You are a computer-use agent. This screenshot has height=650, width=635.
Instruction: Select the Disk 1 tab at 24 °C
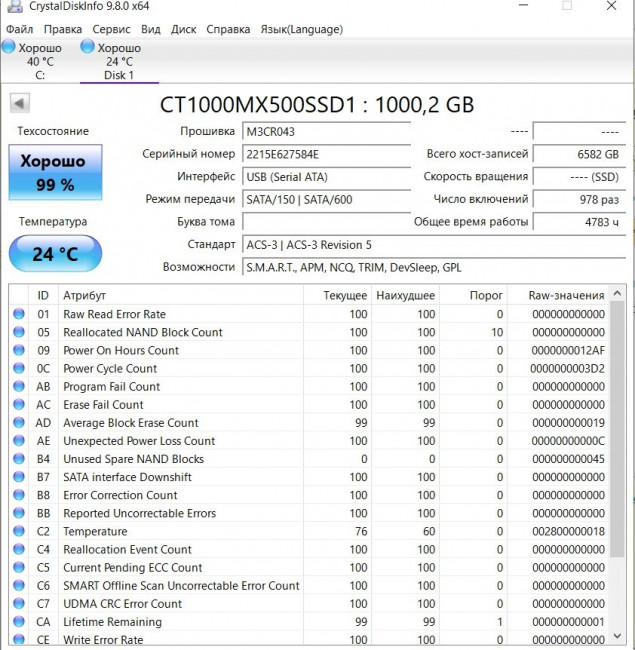119,61
